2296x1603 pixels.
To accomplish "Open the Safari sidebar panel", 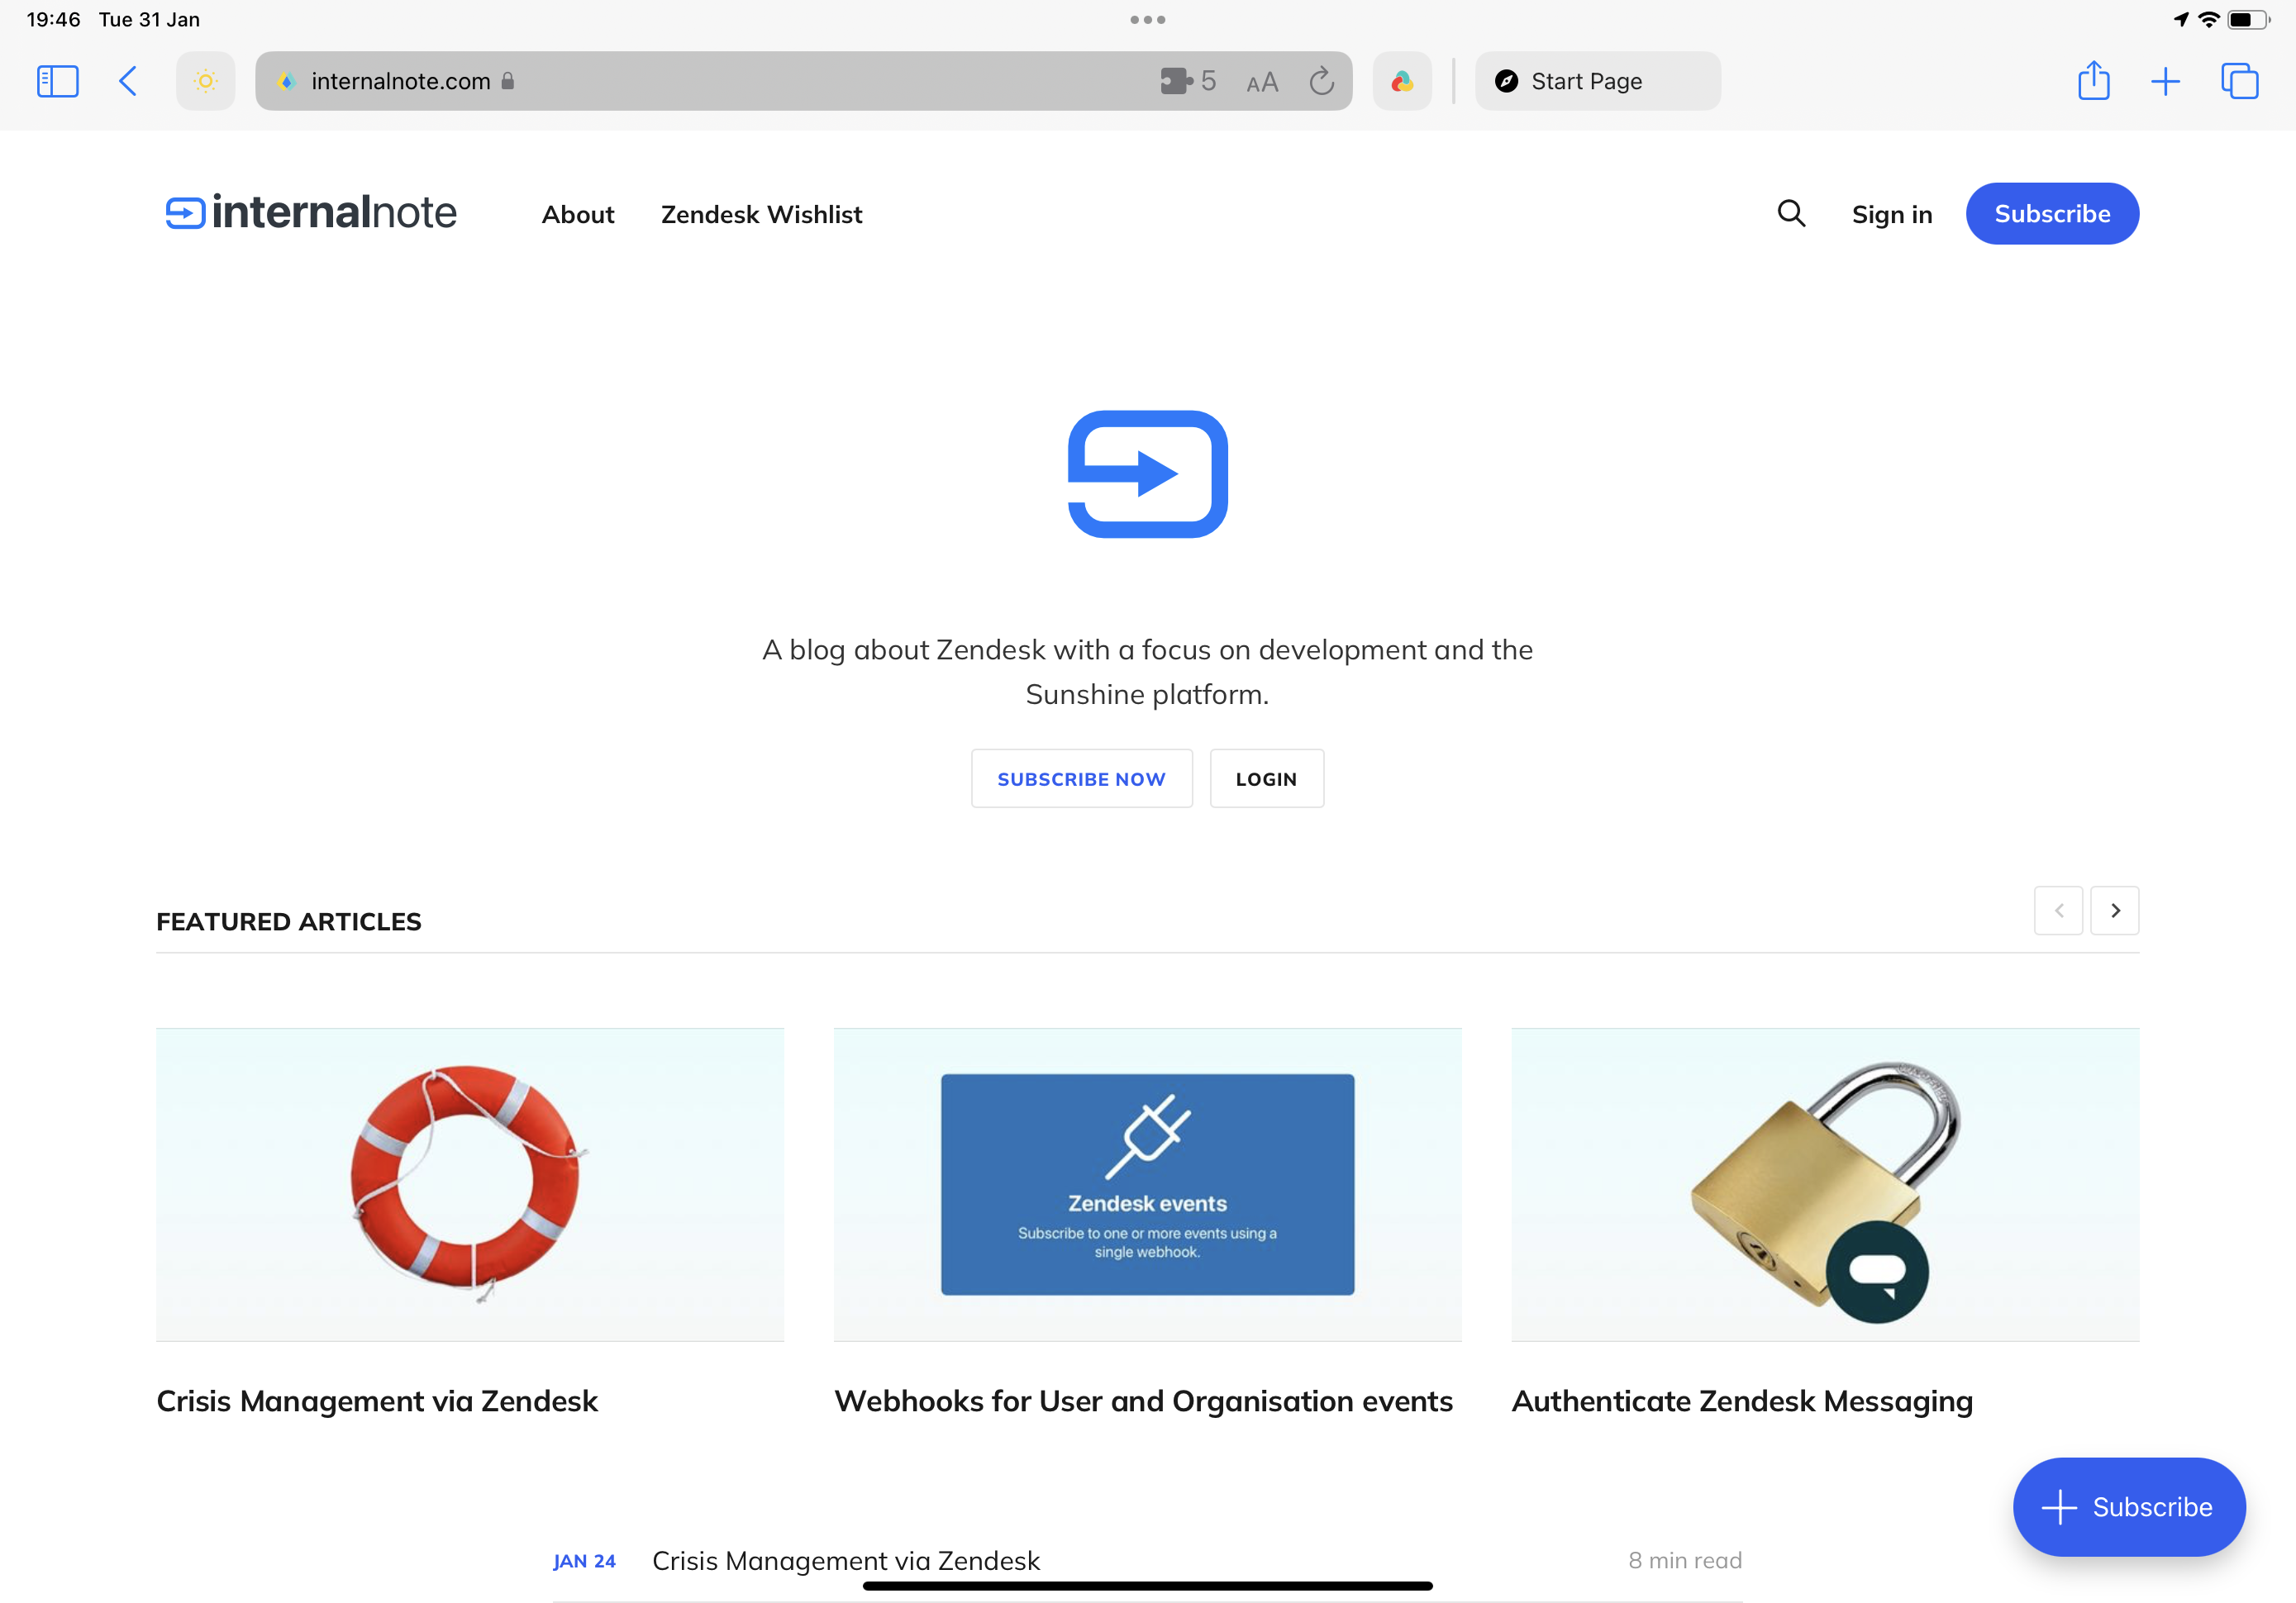I will tap(57, 81).
